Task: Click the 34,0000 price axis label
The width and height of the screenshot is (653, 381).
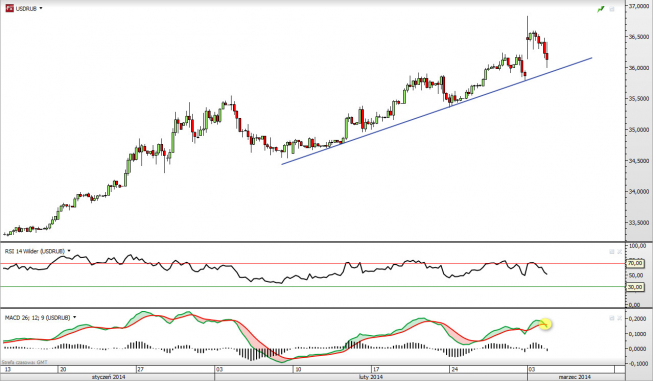Action: point(639,192)
